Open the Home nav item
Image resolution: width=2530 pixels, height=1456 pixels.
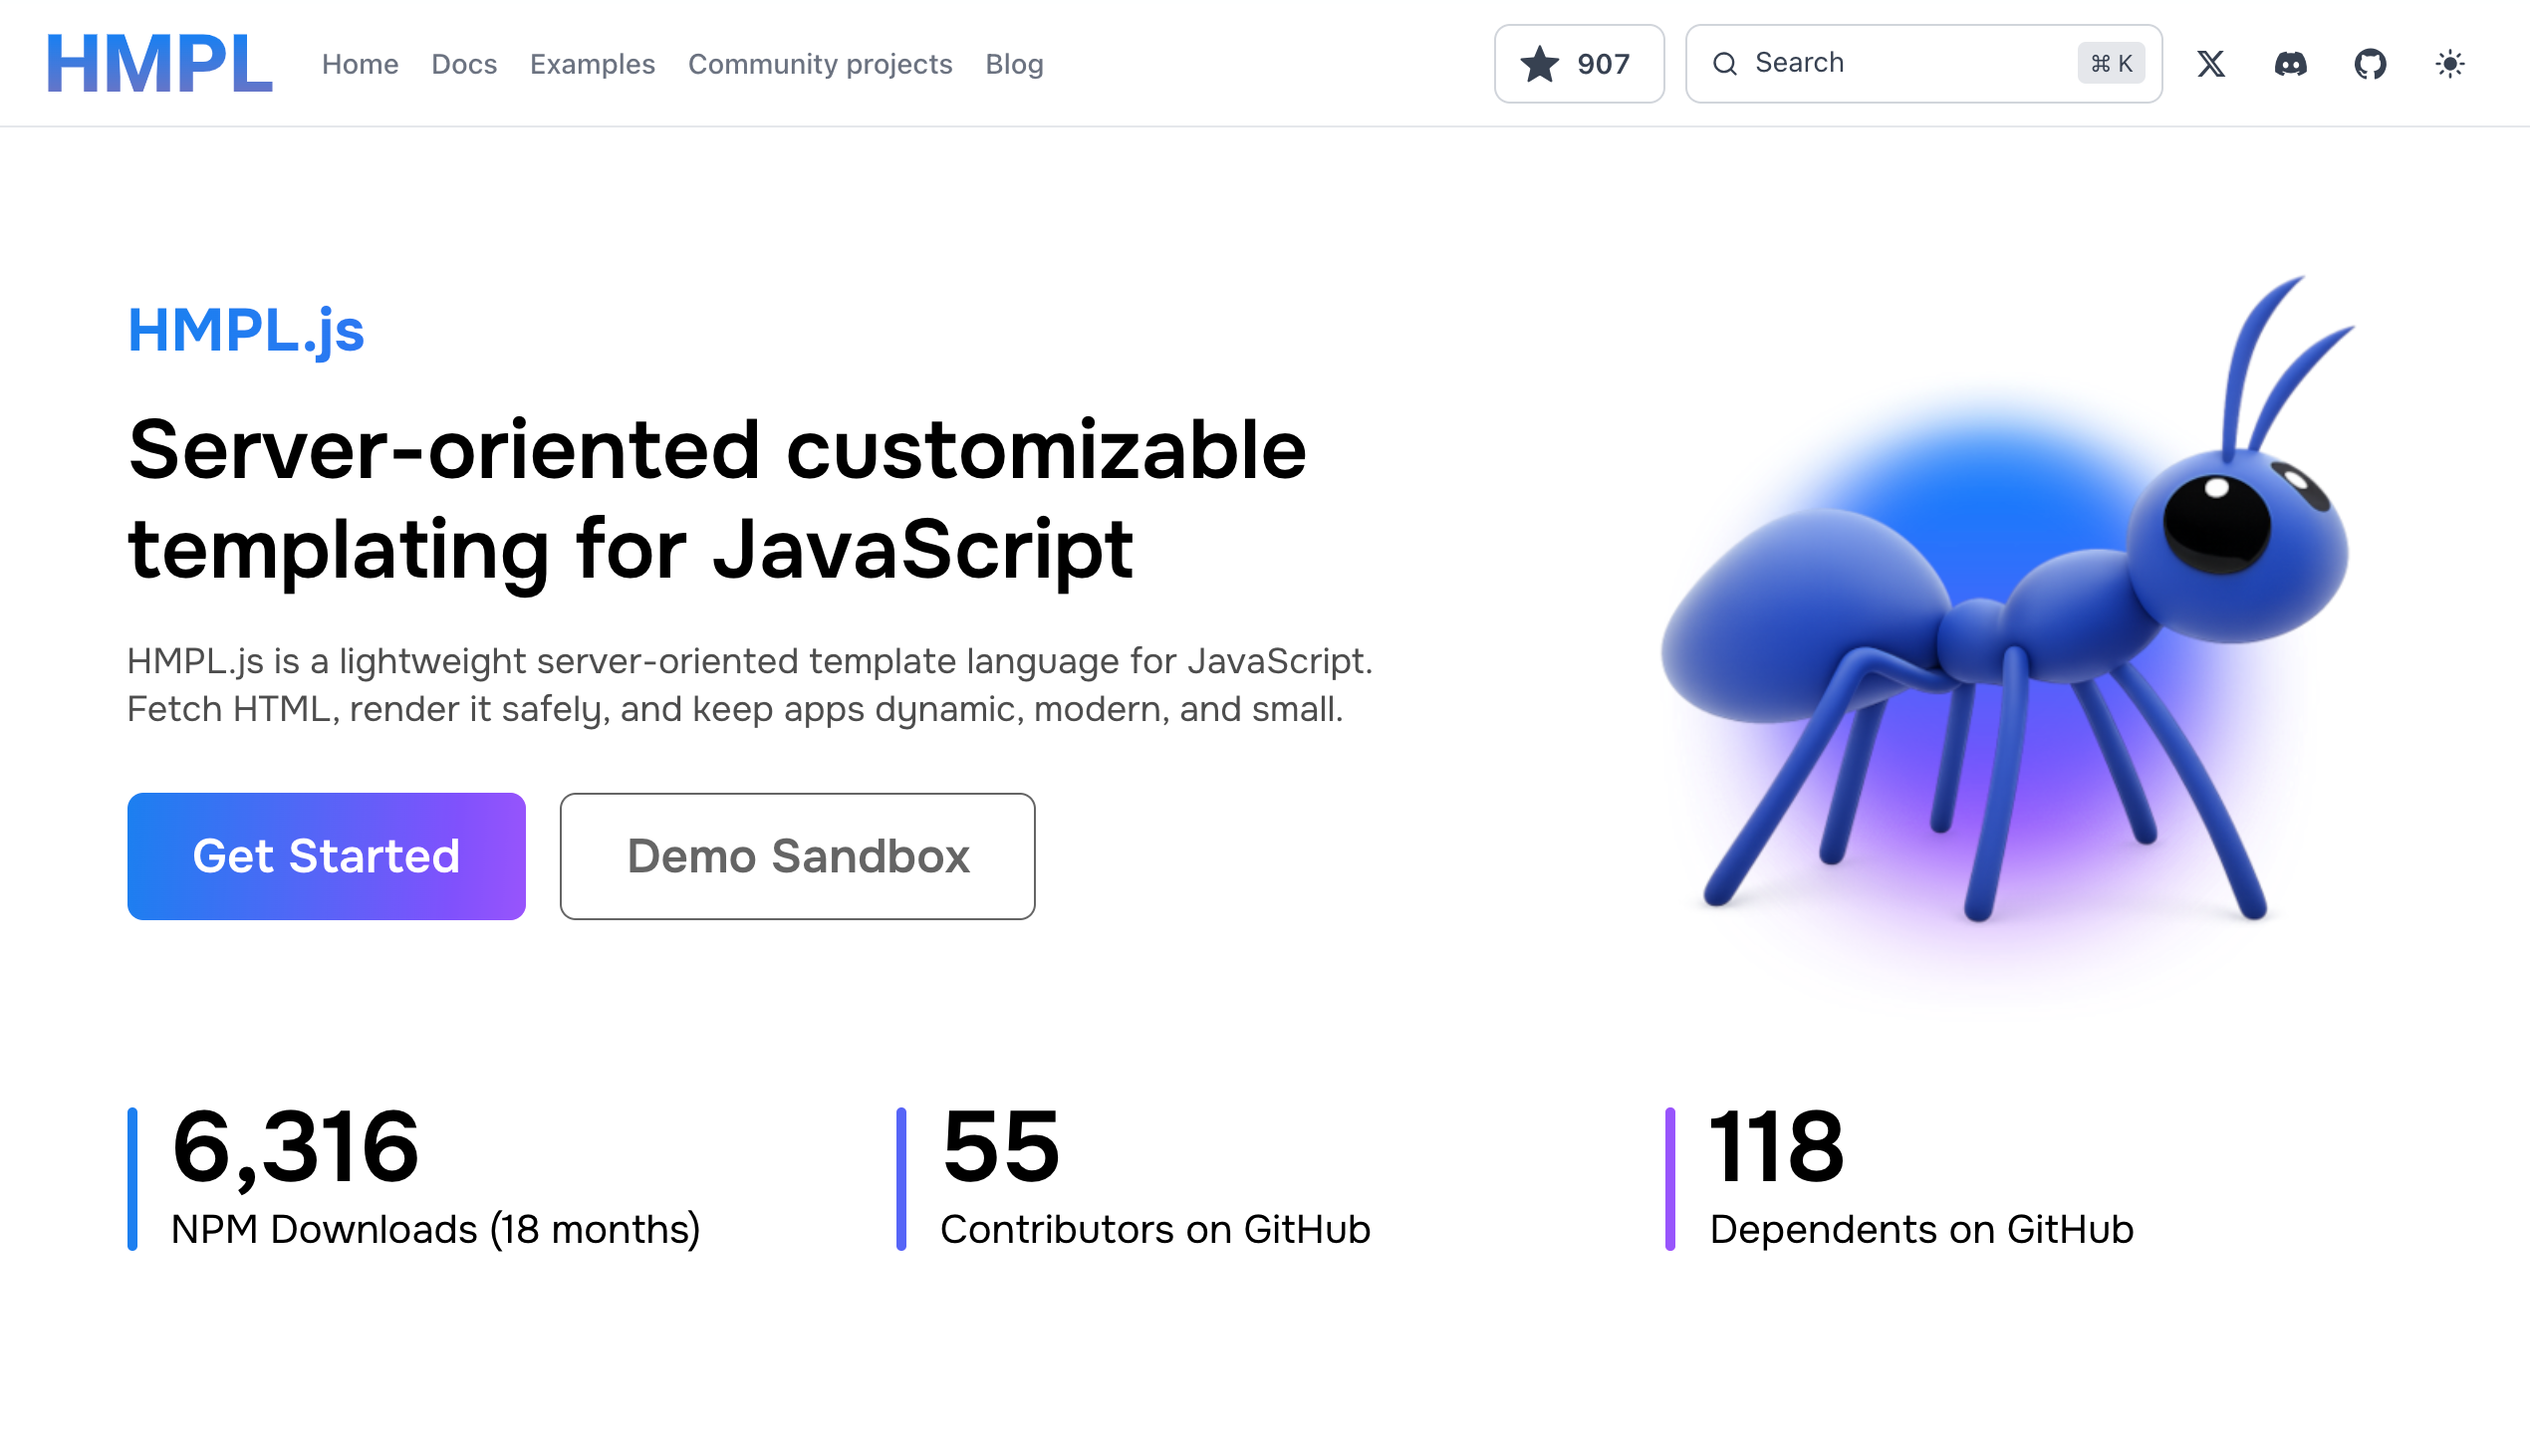pos(360,64)
